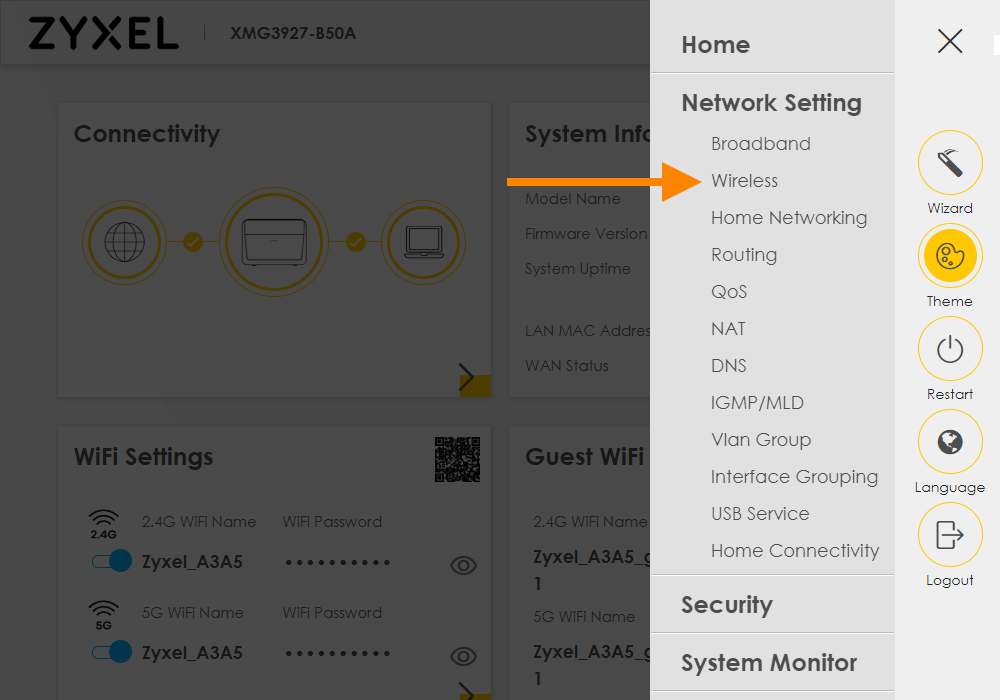Click the globe icon in Connectivity diagram

click(124, 242)
